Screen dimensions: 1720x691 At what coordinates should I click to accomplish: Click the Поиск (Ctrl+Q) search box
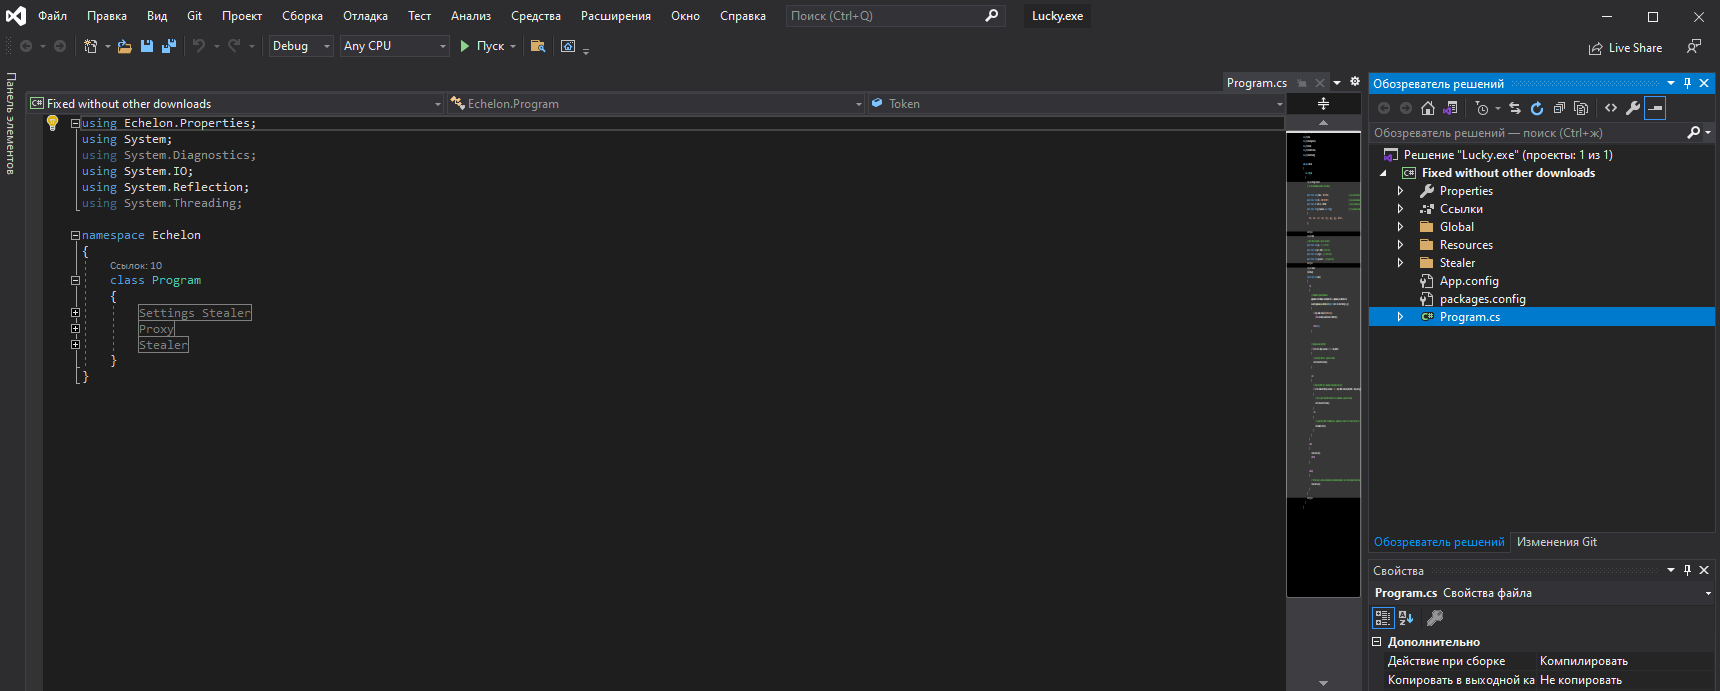point(884,16)
